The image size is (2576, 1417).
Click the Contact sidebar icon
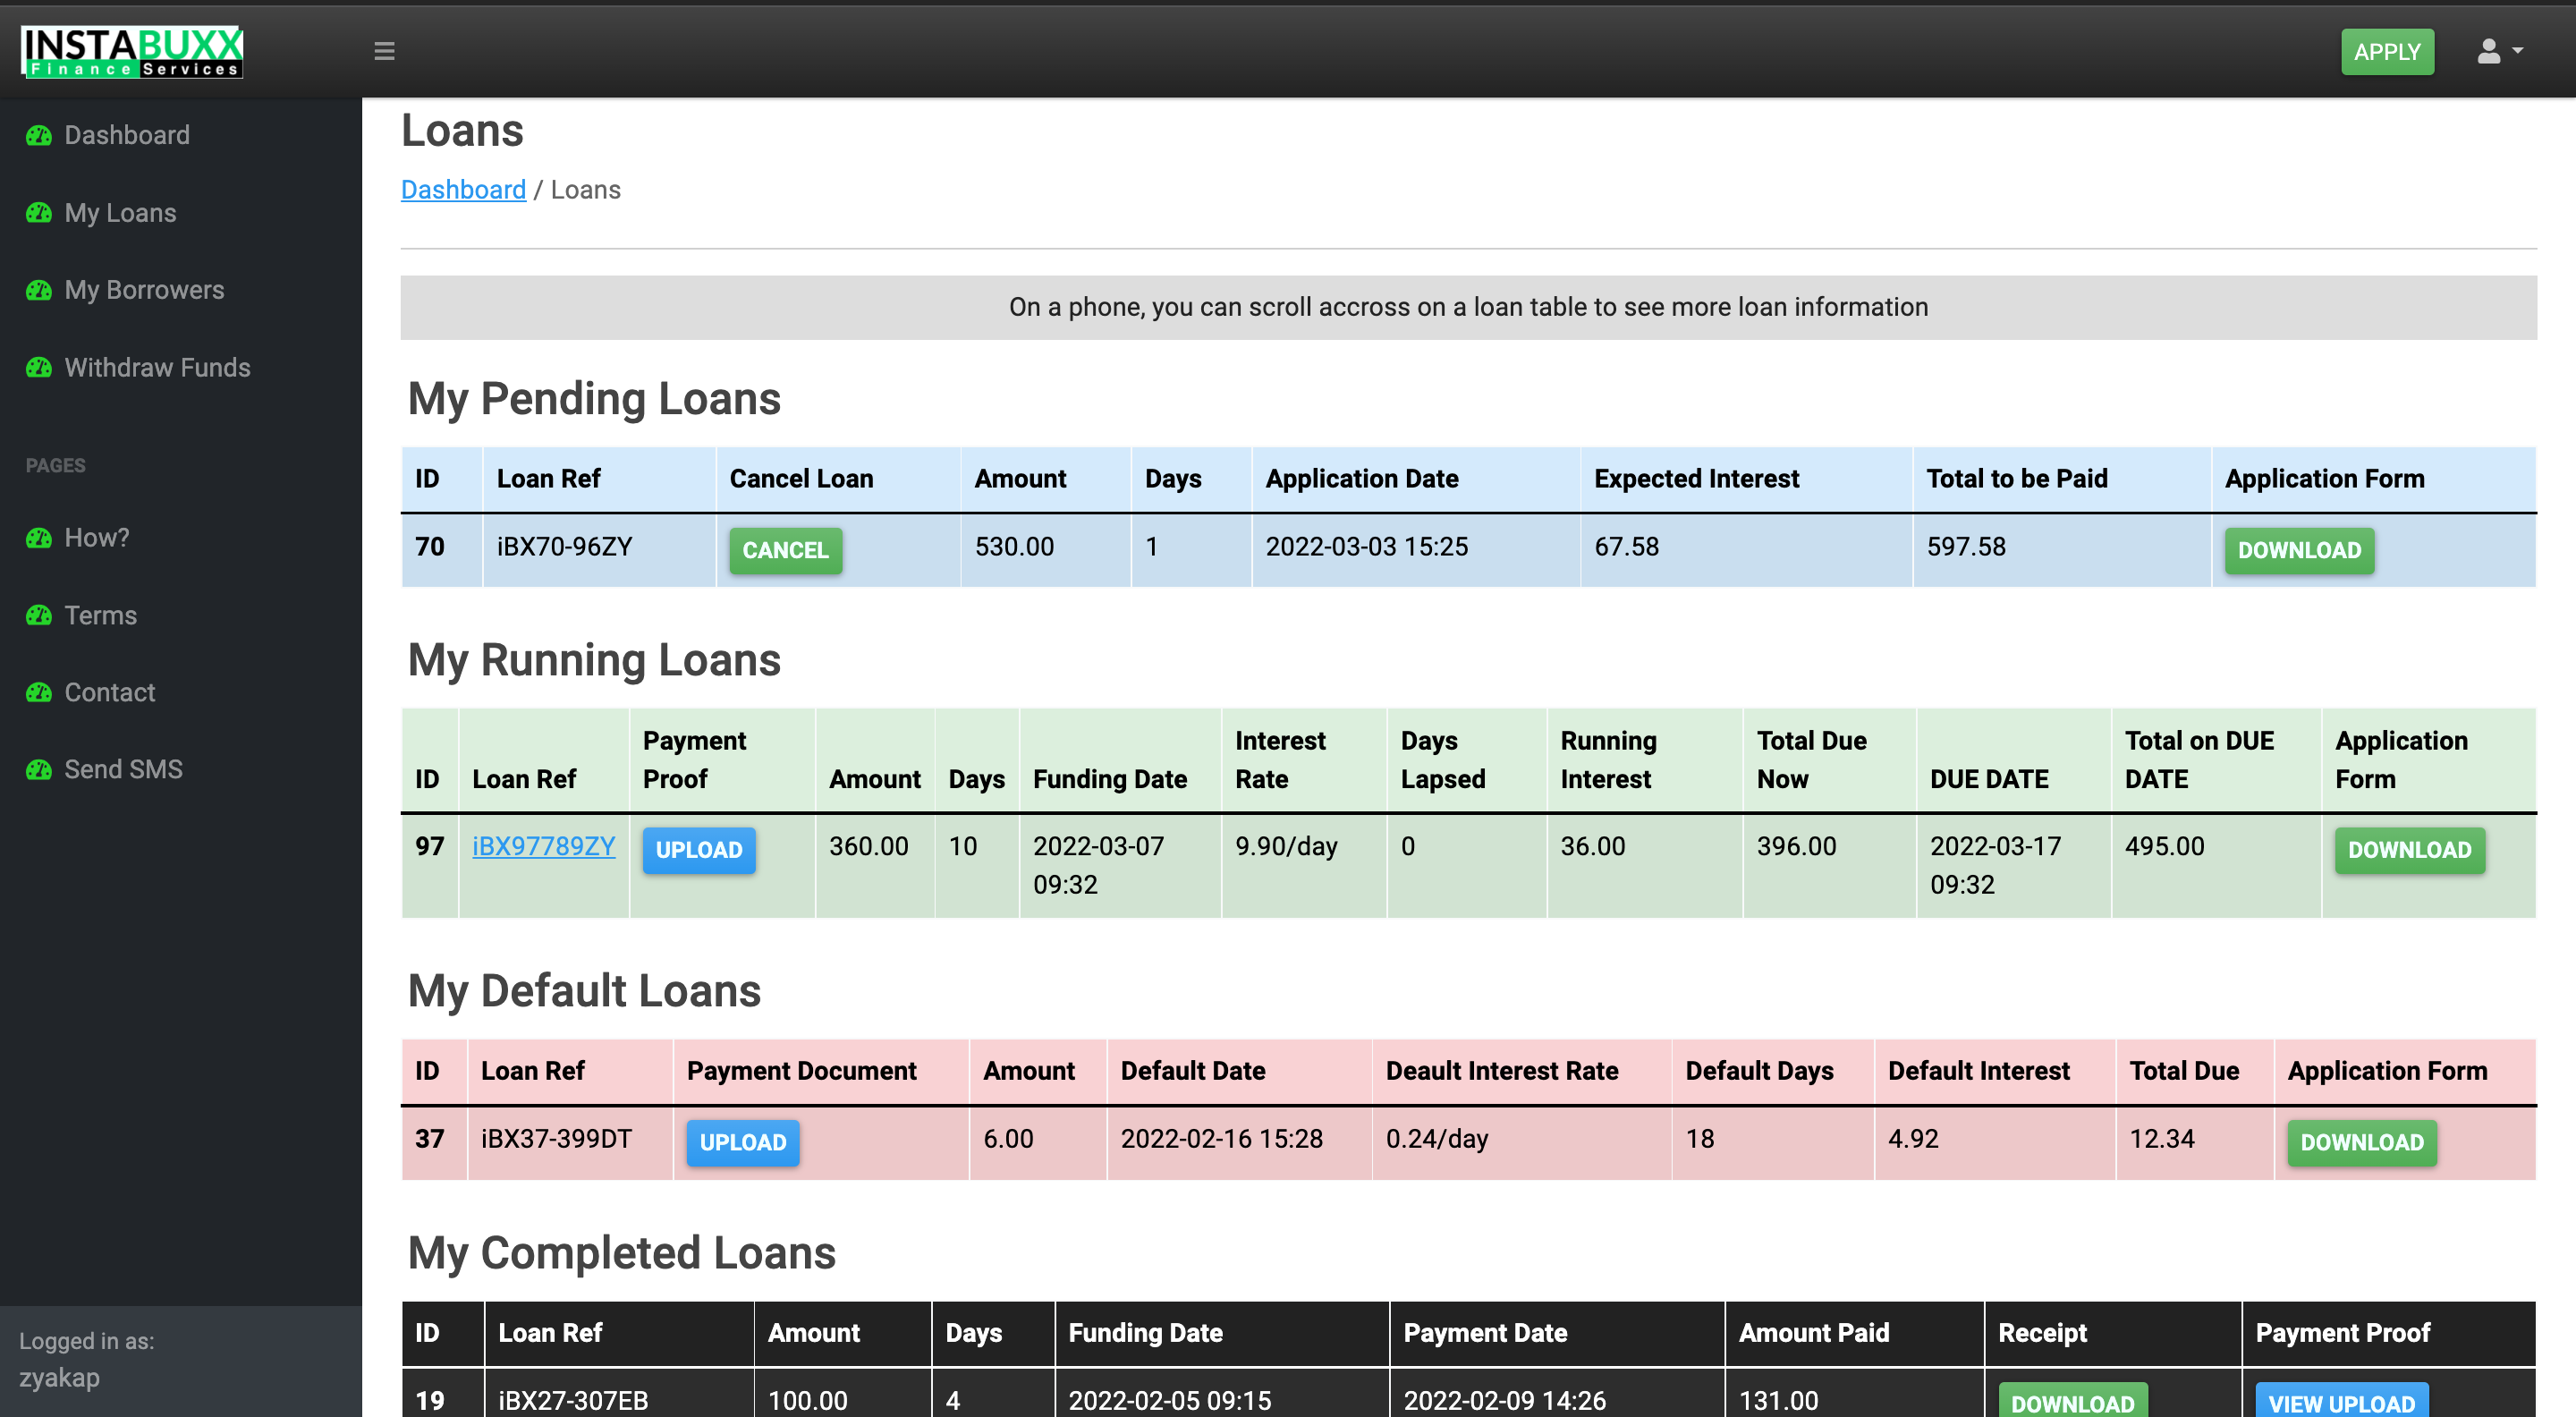(x=39, y=692)
